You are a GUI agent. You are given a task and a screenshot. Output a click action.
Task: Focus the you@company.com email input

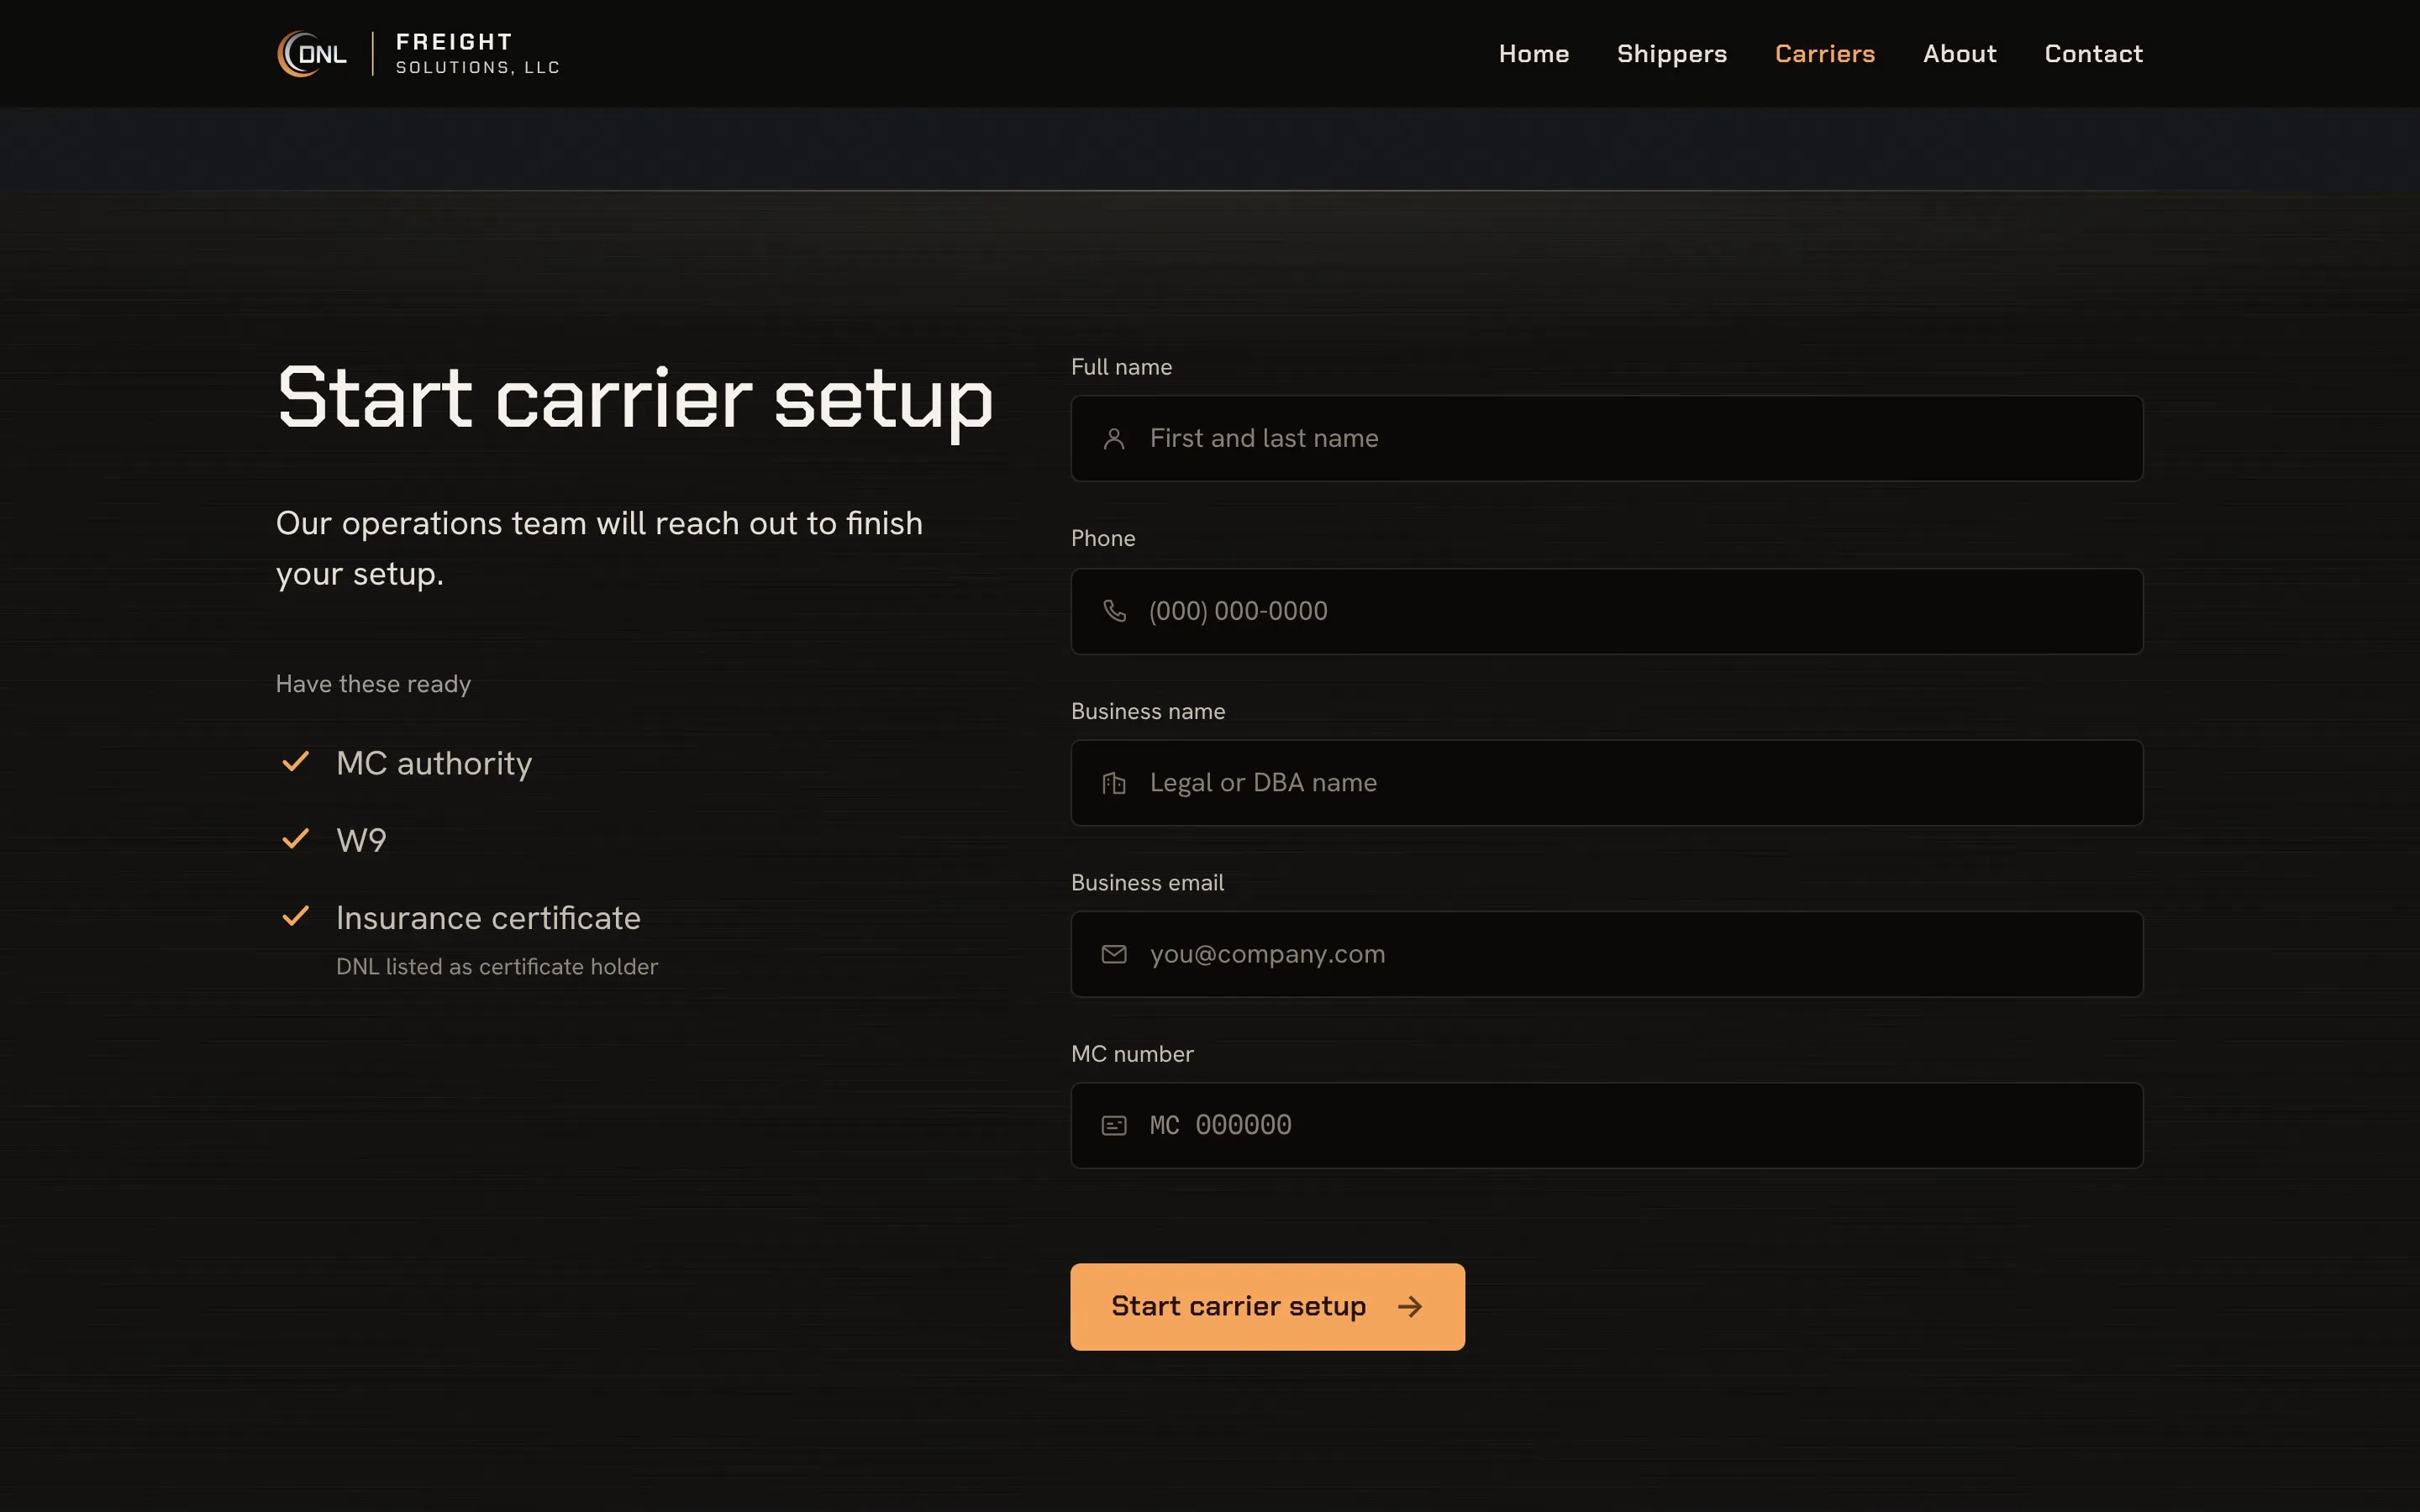(1607, 954)
